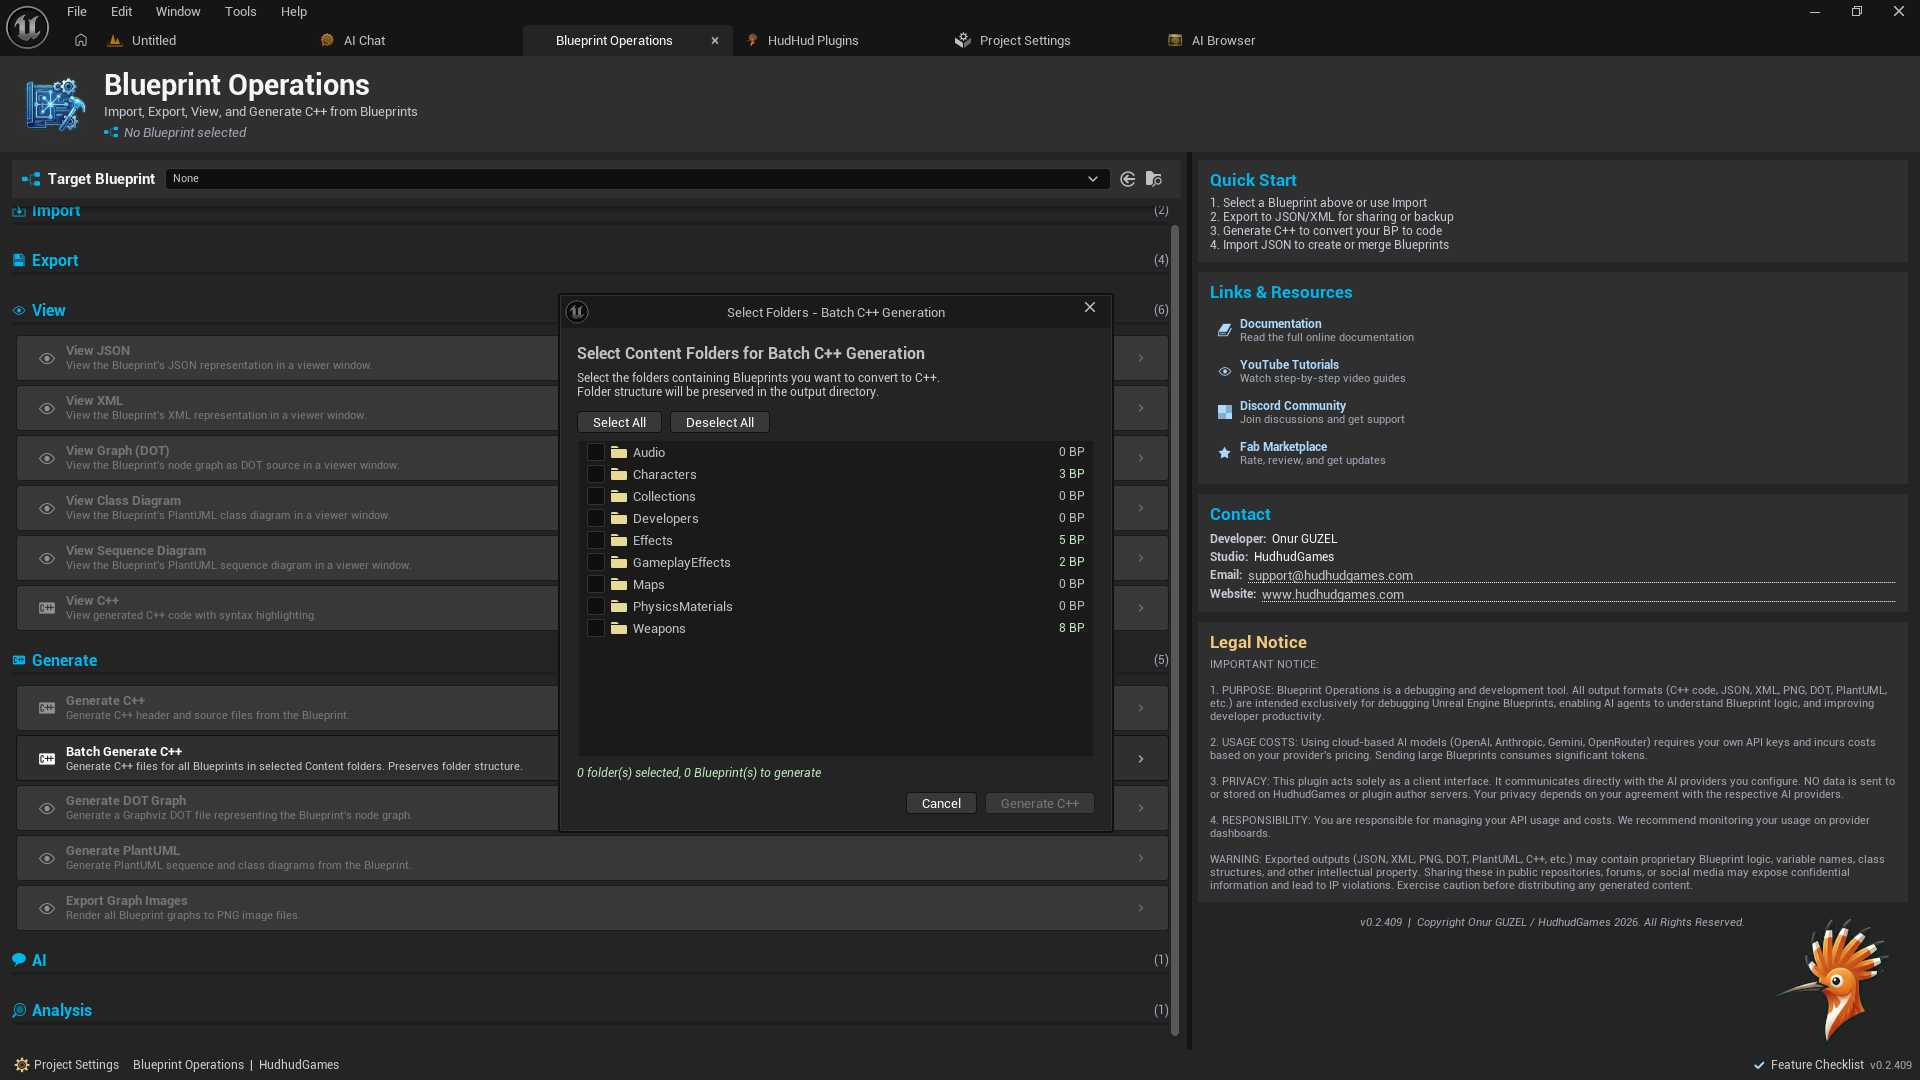This screenshot has width=1920, height=1080.
Task: Switch to the HudHud Plugins tab
Action: (x=812, y=41)
